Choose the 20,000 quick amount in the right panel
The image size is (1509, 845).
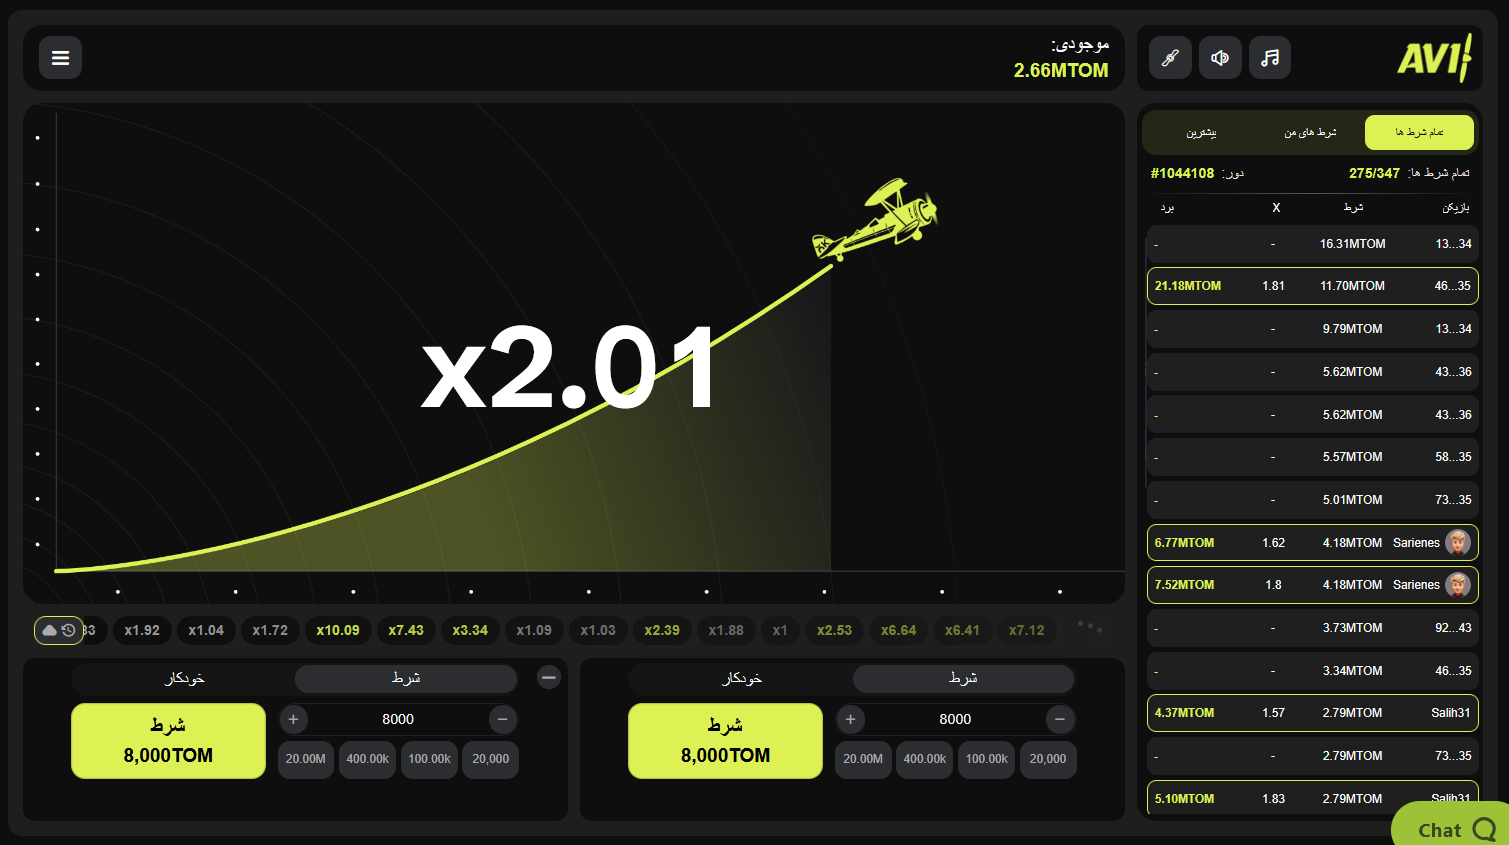coord(1048,759)
